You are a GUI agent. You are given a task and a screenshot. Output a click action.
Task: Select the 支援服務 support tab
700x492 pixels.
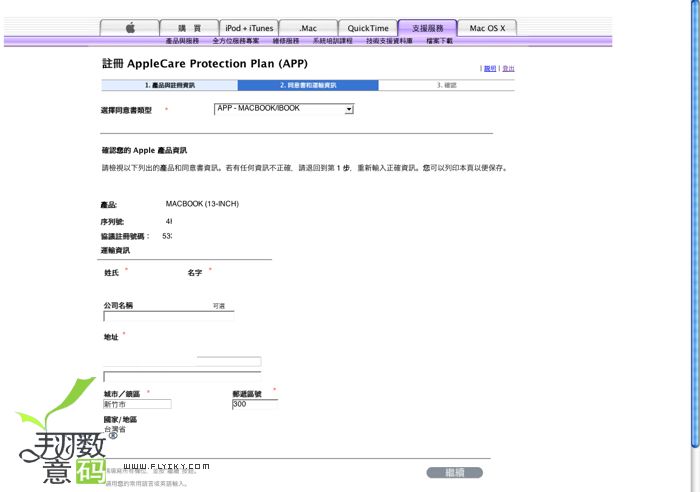pos(428,28)
